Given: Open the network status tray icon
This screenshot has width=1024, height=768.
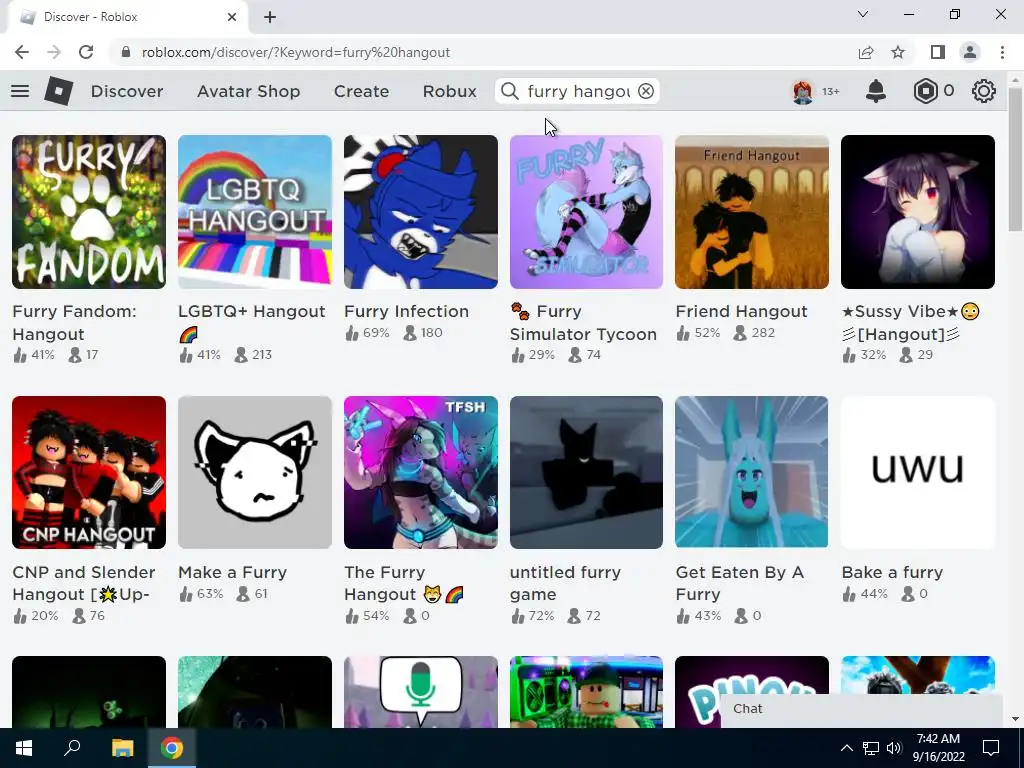Looking at the screenshot, I should click(871, 748).
